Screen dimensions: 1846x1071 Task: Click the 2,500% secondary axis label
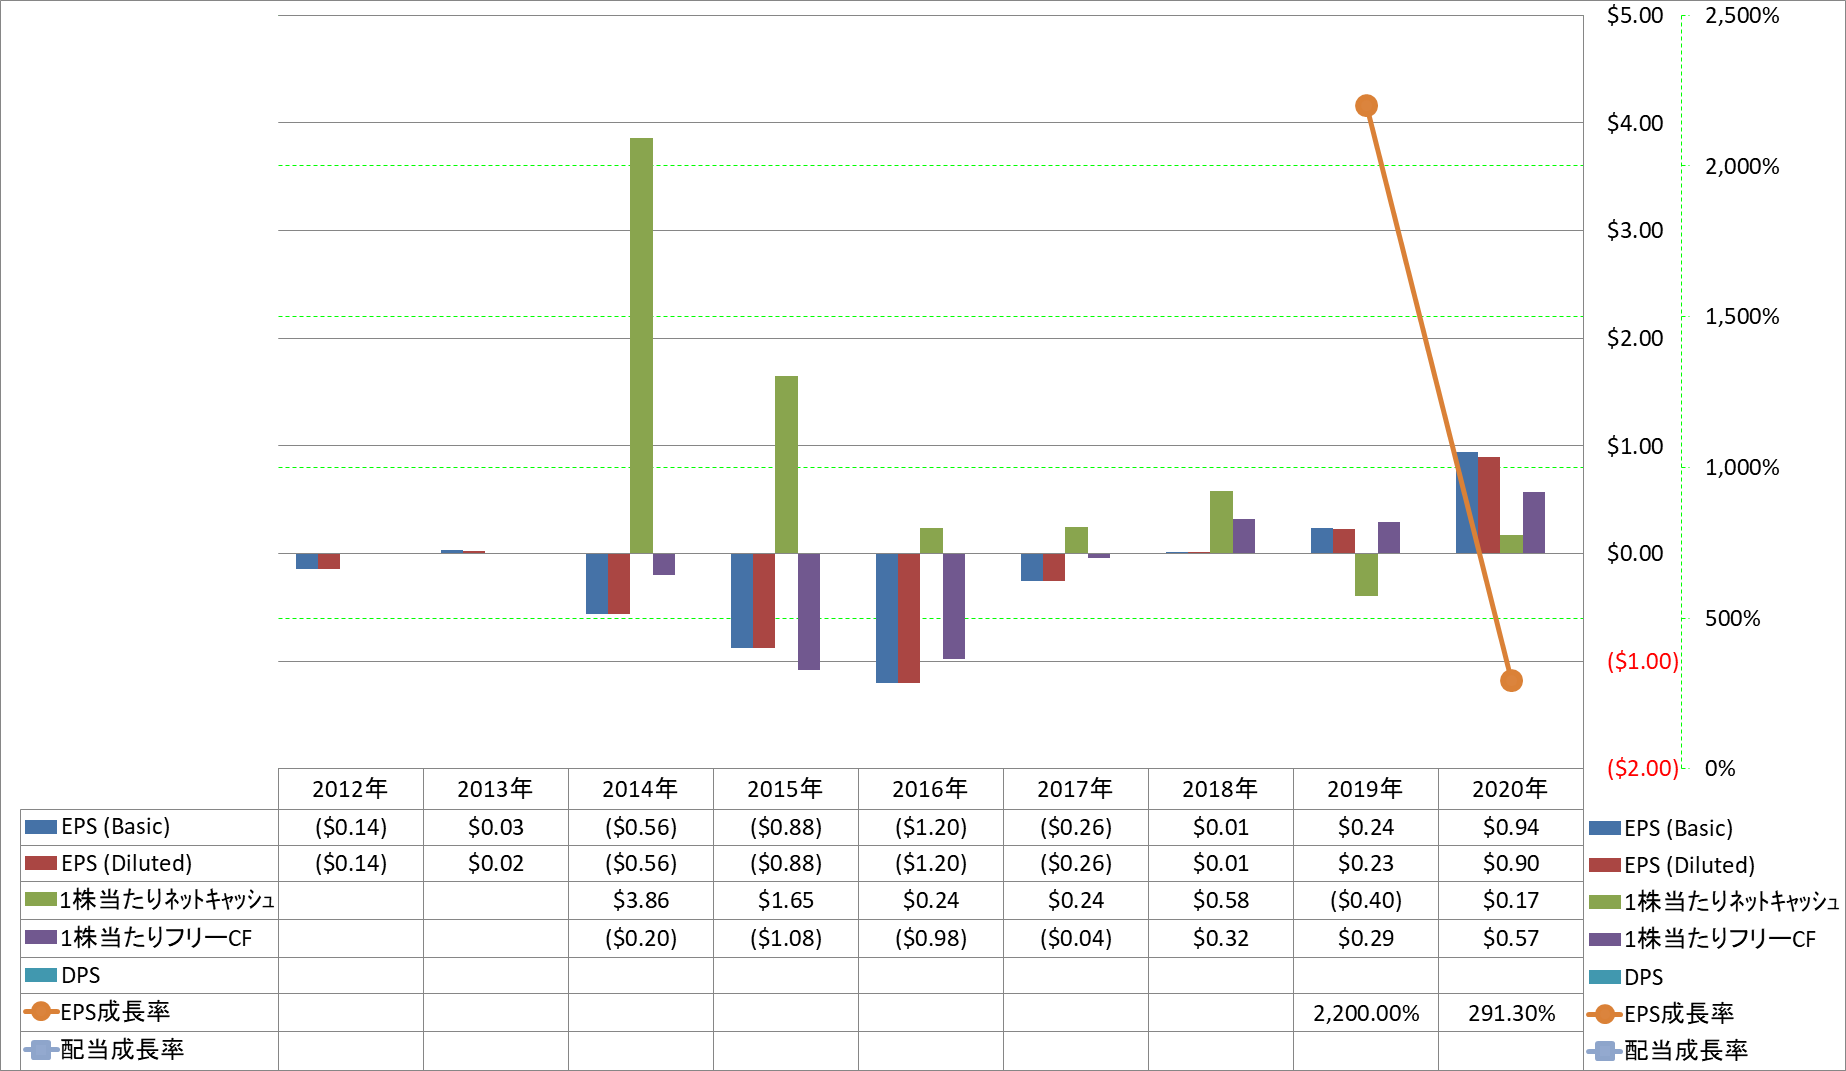(x=1742, y=16)
